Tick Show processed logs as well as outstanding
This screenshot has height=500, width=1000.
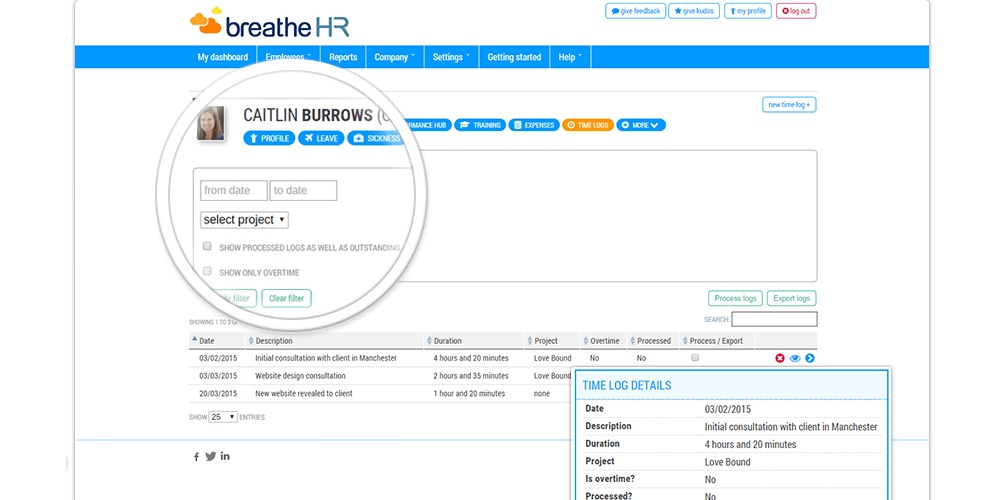pos(207,246)
